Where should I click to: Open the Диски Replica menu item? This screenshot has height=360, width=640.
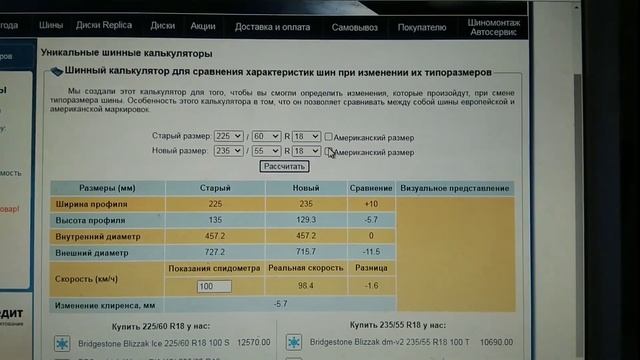104,25
